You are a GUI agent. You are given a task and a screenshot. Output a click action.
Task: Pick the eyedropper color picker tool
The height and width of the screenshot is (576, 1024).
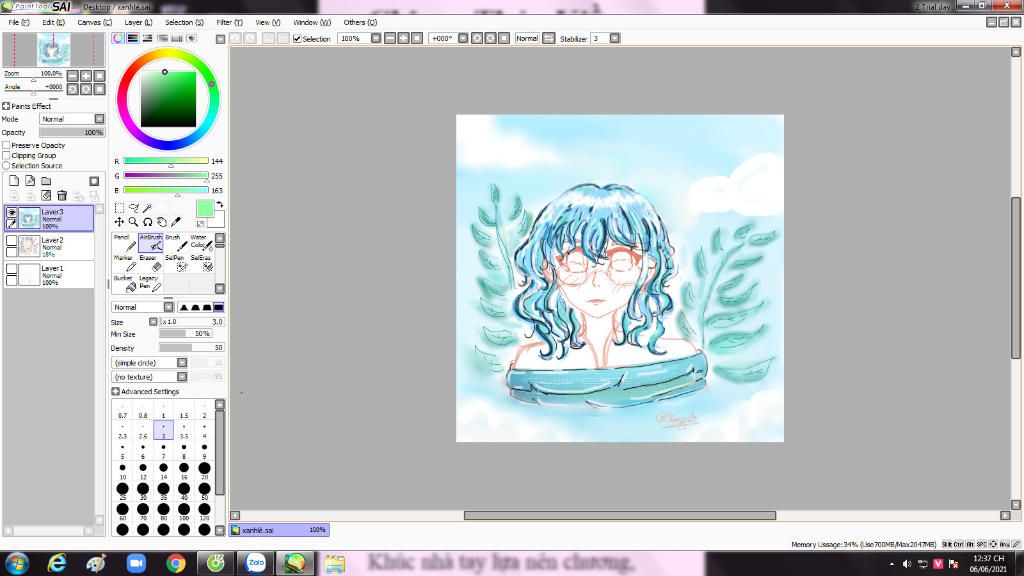pyautogui.click(x=176, y=222)
